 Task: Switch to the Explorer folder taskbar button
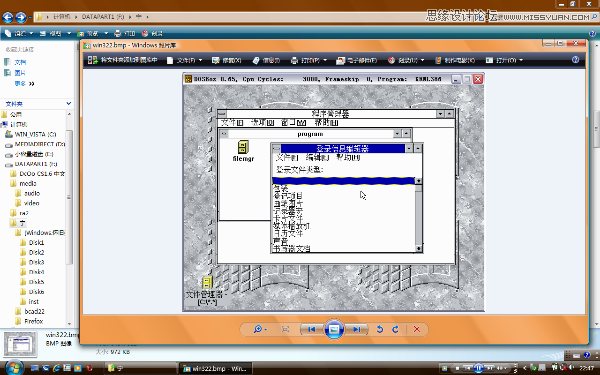point(141,368)
